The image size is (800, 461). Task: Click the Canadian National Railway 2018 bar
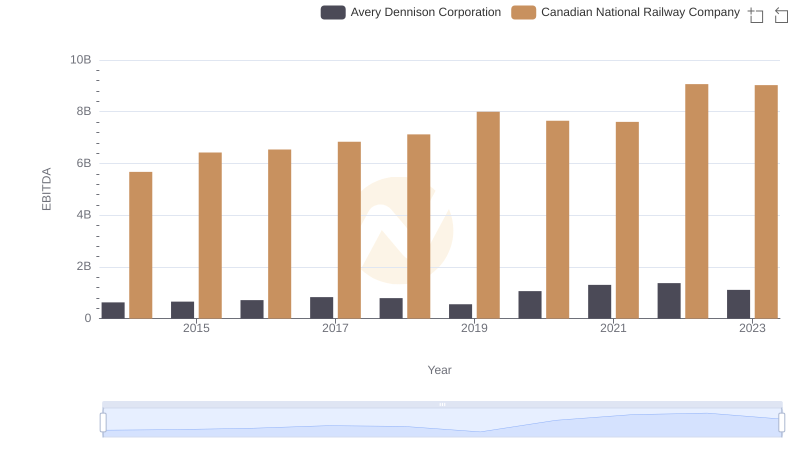[x=419, y=227]
